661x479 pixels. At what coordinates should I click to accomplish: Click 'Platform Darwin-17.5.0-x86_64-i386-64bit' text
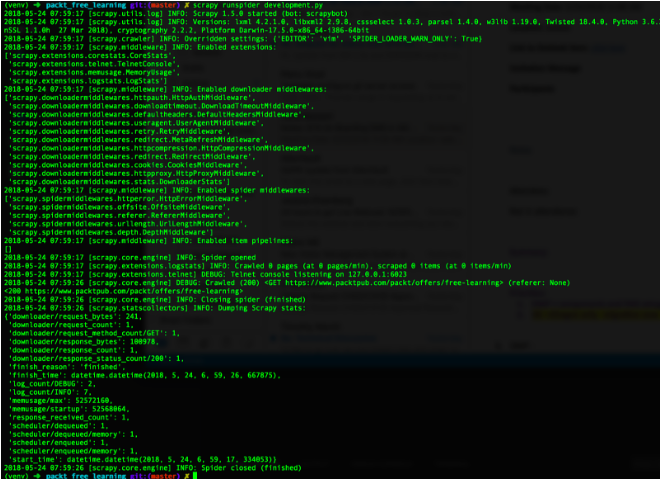285,30
